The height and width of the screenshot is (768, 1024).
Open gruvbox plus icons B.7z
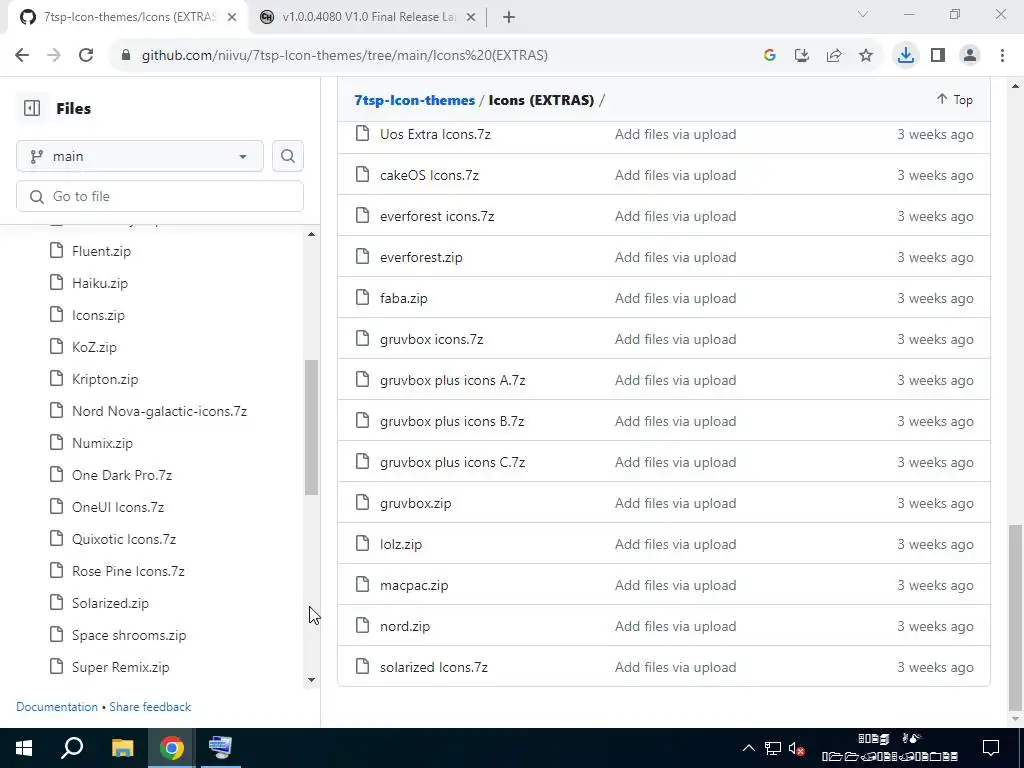click(x=452, y=421)
